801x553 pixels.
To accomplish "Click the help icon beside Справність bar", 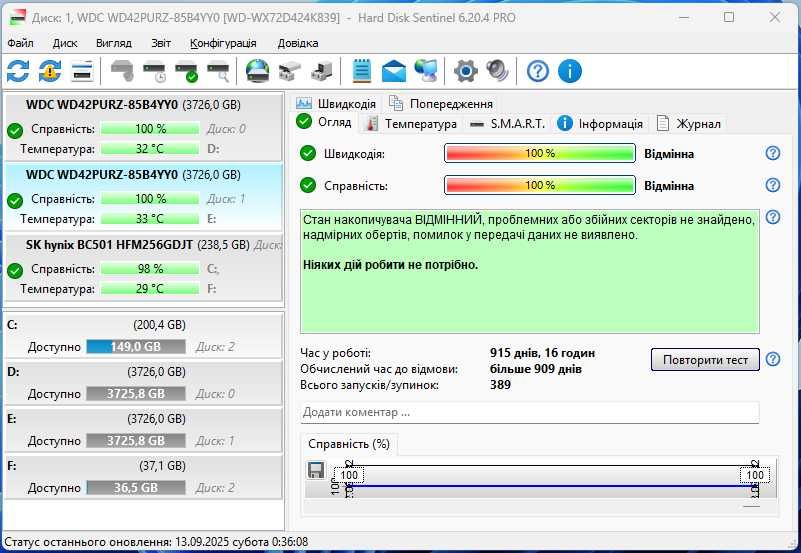I will pyautogui.click(x=773, y=185).
